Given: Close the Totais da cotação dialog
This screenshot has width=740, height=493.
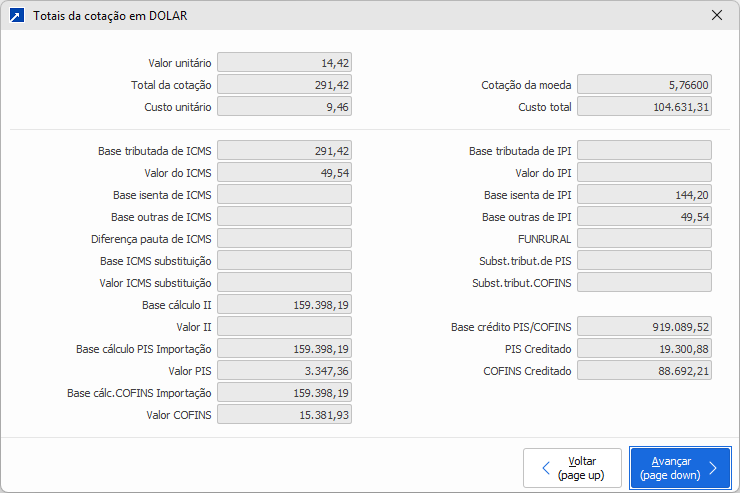Looking at the screenshot, I should tap(716, 16).
